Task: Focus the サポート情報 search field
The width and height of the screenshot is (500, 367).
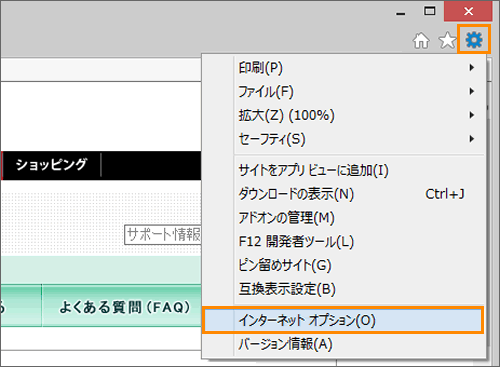Action: [x=163, y=235]
